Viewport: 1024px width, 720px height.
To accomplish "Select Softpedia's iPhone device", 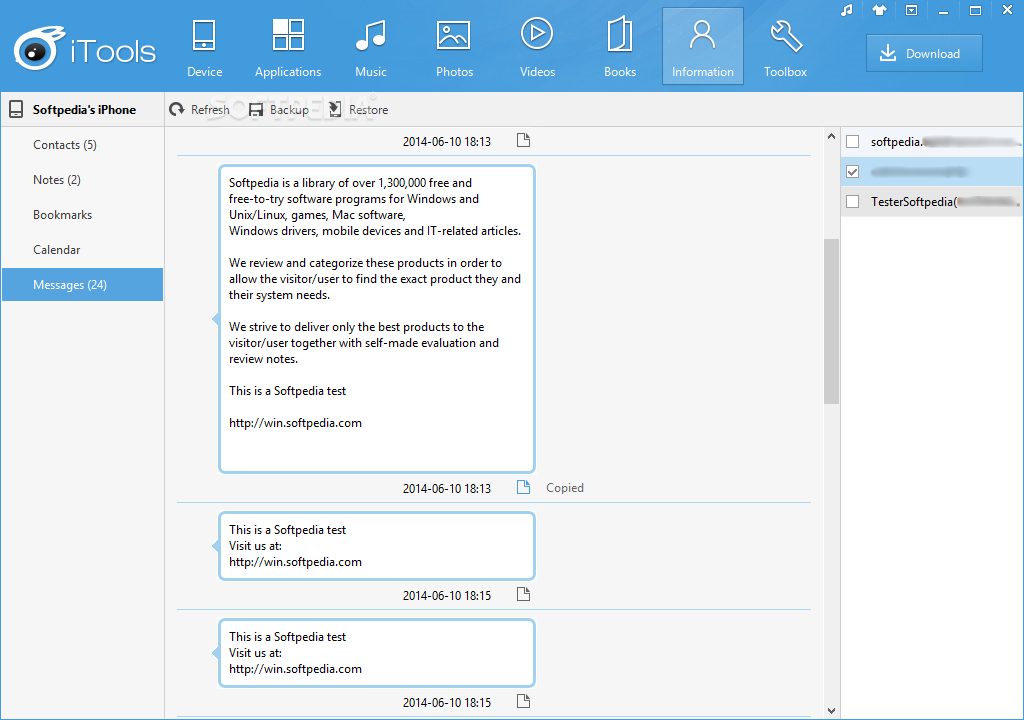I will pos(82,110).
